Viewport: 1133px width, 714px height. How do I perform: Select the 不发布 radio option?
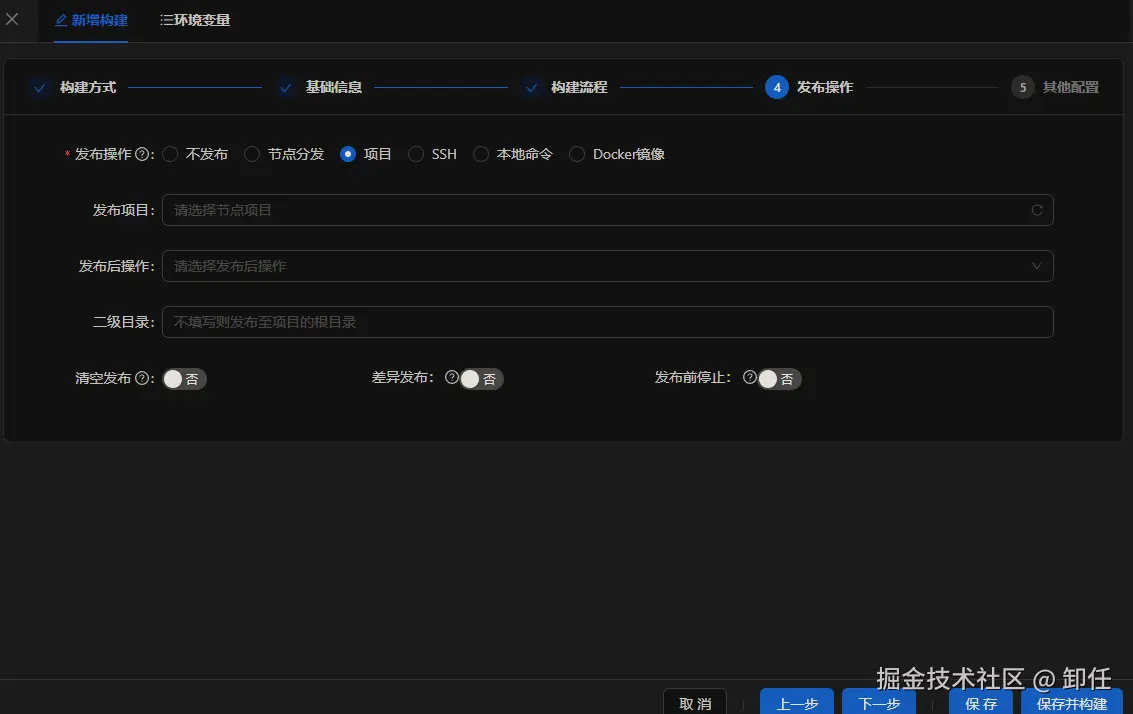[x=195, y=154]
